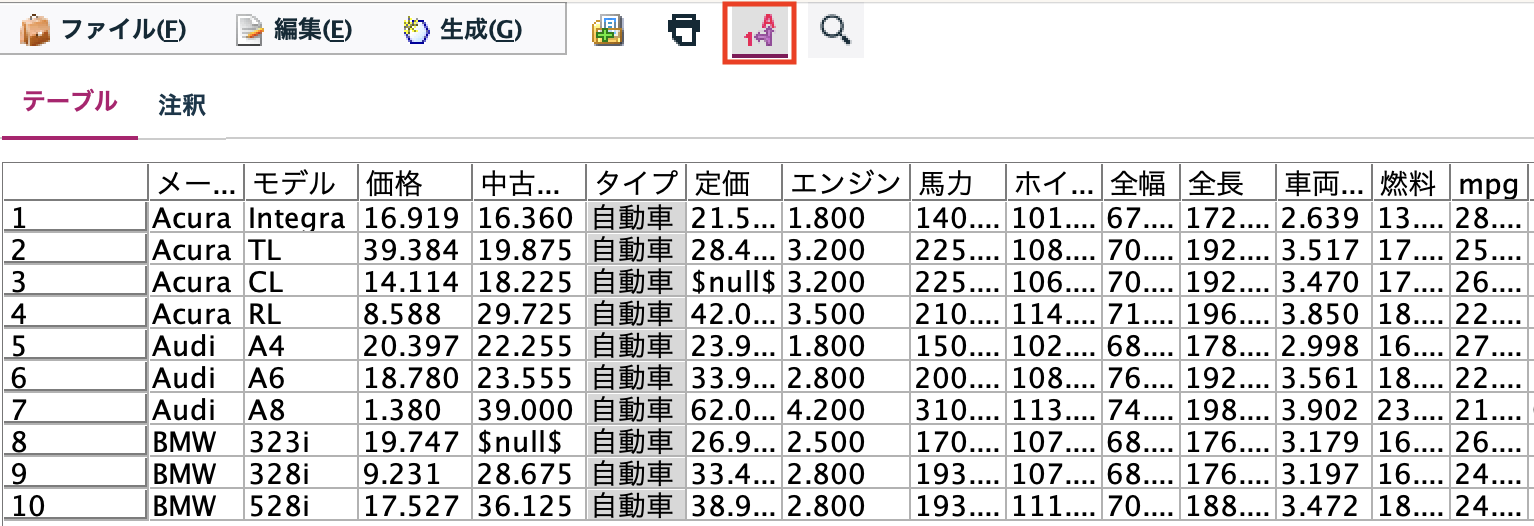Screen dimensions: 1534x526
Task: Select the 価格 column header
Action: pos(416,184)
